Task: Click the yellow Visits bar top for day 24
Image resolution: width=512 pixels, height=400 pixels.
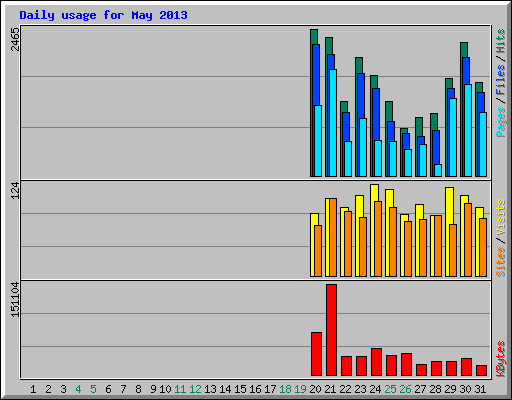Action: (x=374, y=193)
